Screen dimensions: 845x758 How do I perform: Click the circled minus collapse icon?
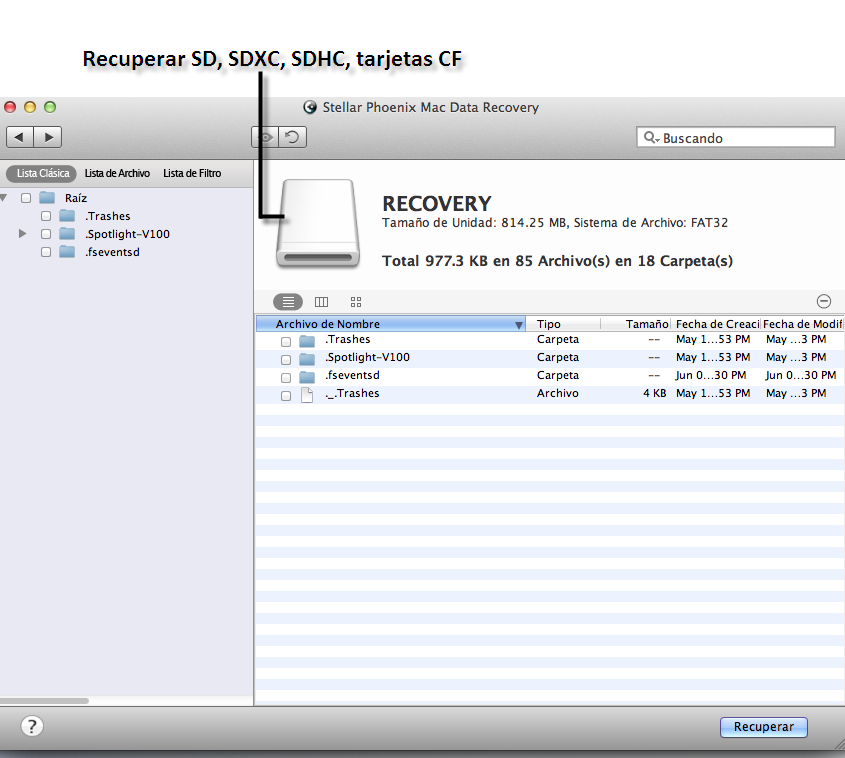[823, 301]
